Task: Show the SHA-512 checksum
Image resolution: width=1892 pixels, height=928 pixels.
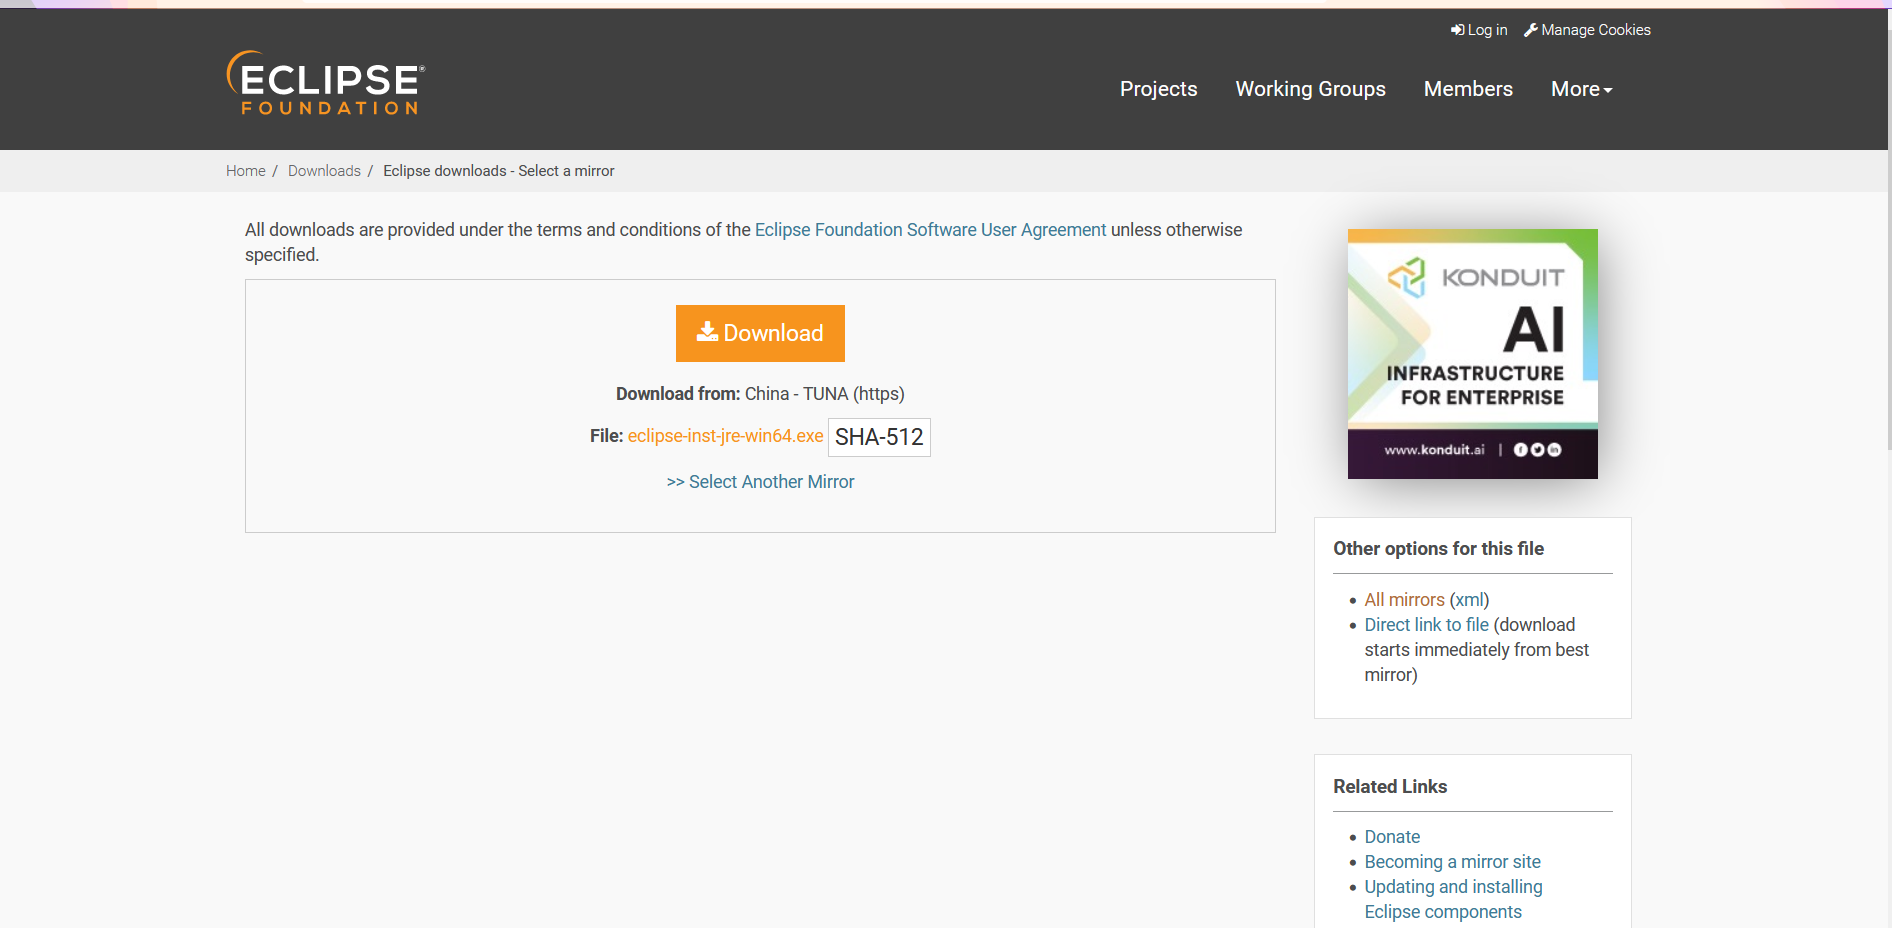Action: pyautogui.click(x=879, y=437)
